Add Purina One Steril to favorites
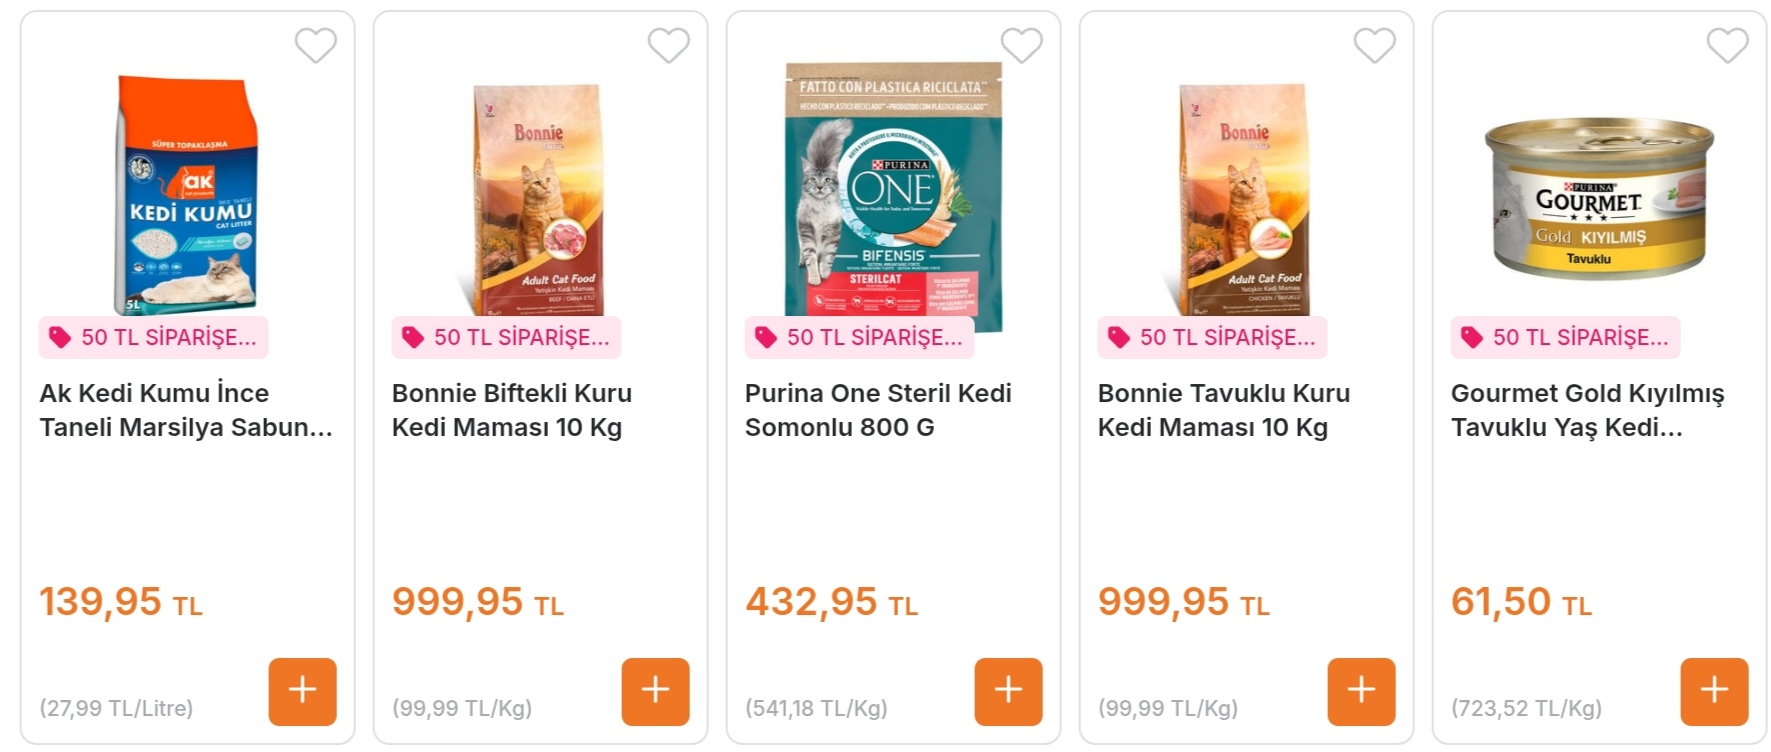 pyautogui.click(x=1021, y=45)
